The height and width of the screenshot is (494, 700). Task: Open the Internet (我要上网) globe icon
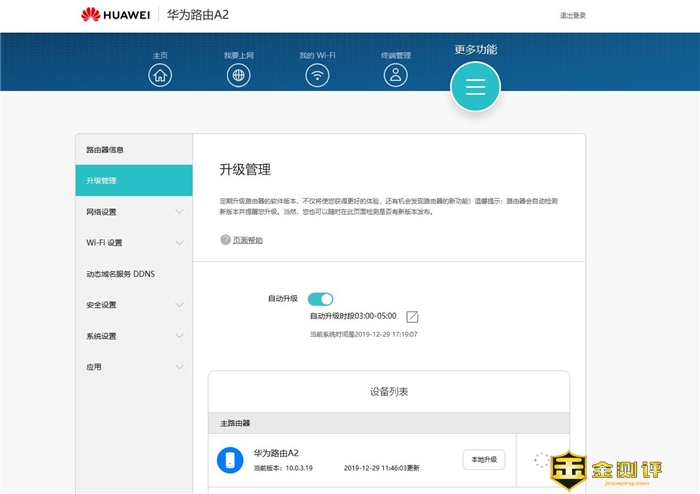(239, 76)
